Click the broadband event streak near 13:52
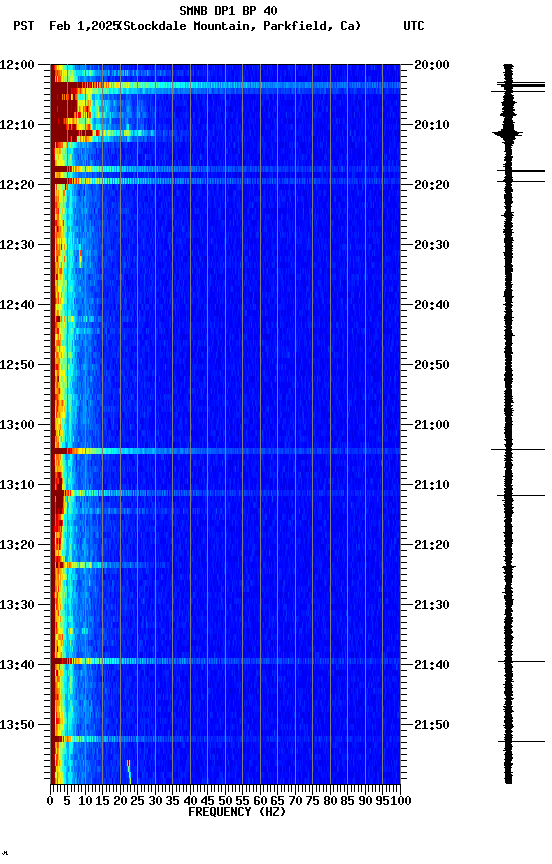The height and width of the screenshot is (864, 552). point(225,739)
